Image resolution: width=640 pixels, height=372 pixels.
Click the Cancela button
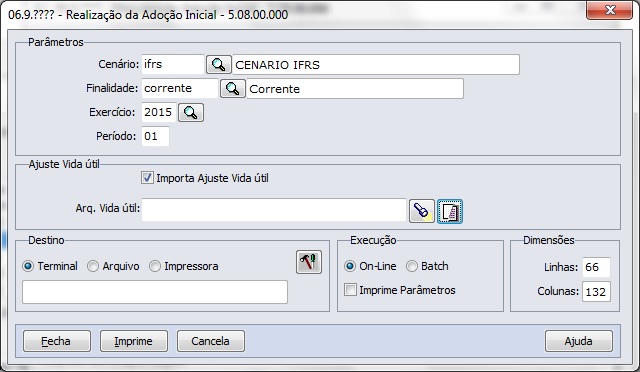click(211, 341)
